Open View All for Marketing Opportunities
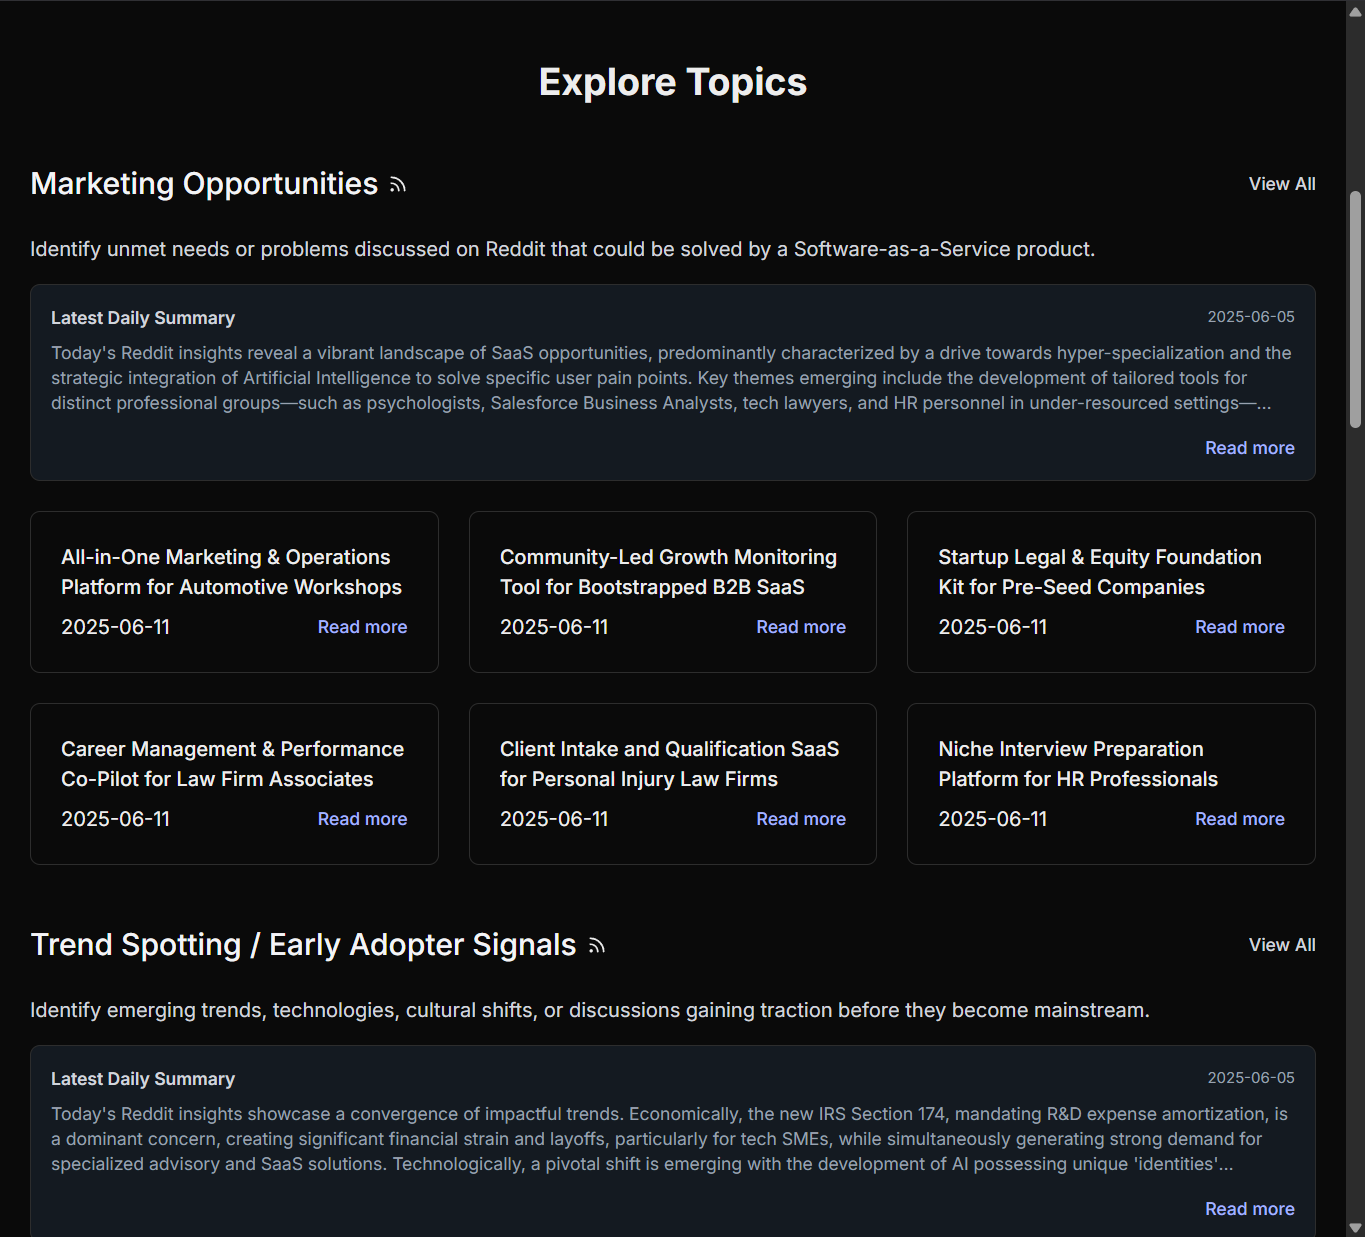Screen dimensions: 1365x1237 point(1281,184)
